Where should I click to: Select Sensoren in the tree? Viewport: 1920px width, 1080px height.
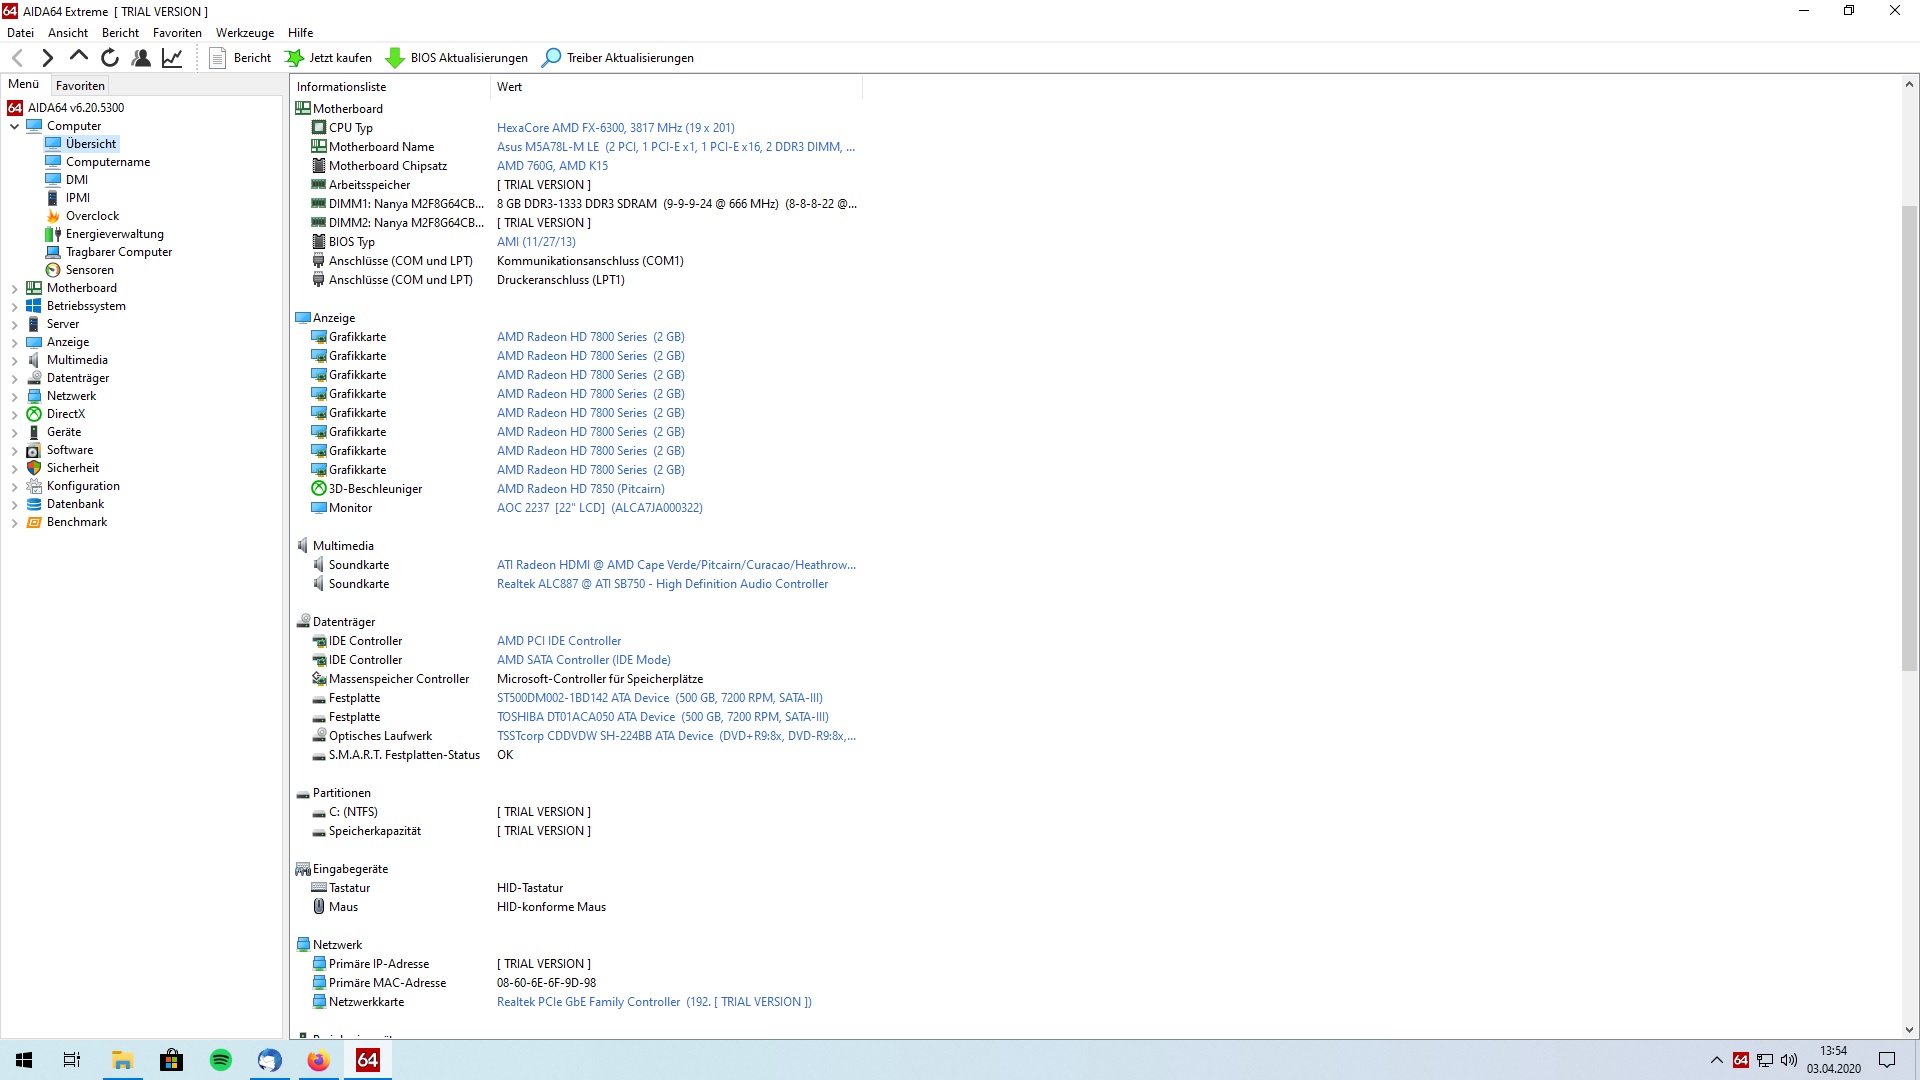[x=89, y=270]
